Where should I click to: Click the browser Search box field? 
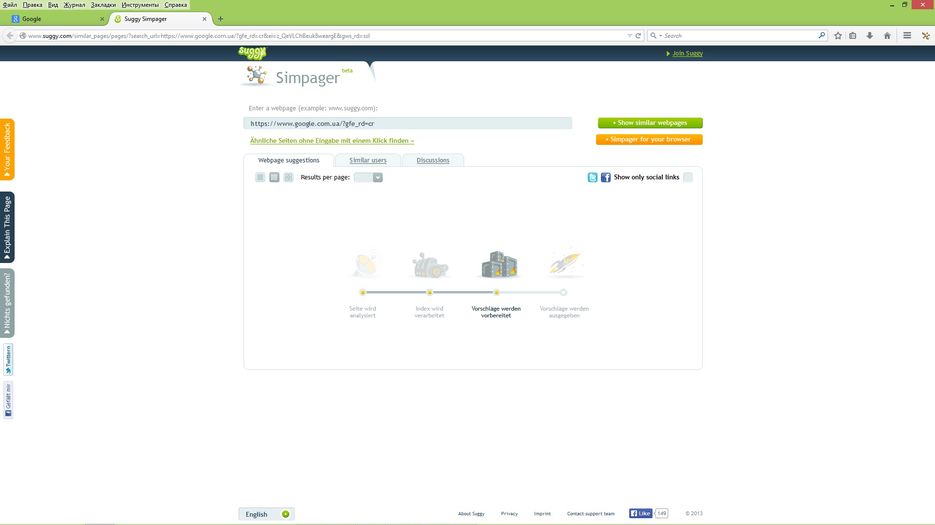coord(739,36)
